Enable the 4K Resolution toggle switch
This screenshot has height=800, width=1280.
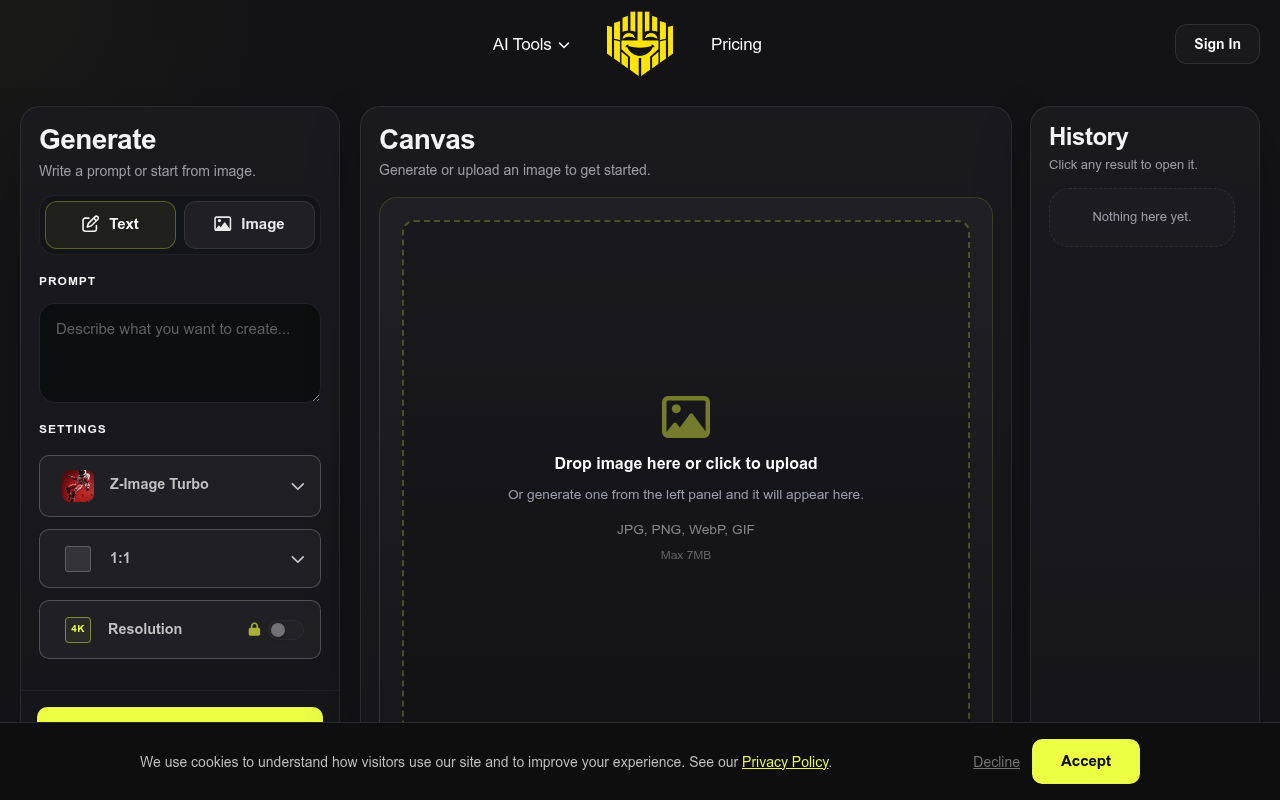(285, 630)
